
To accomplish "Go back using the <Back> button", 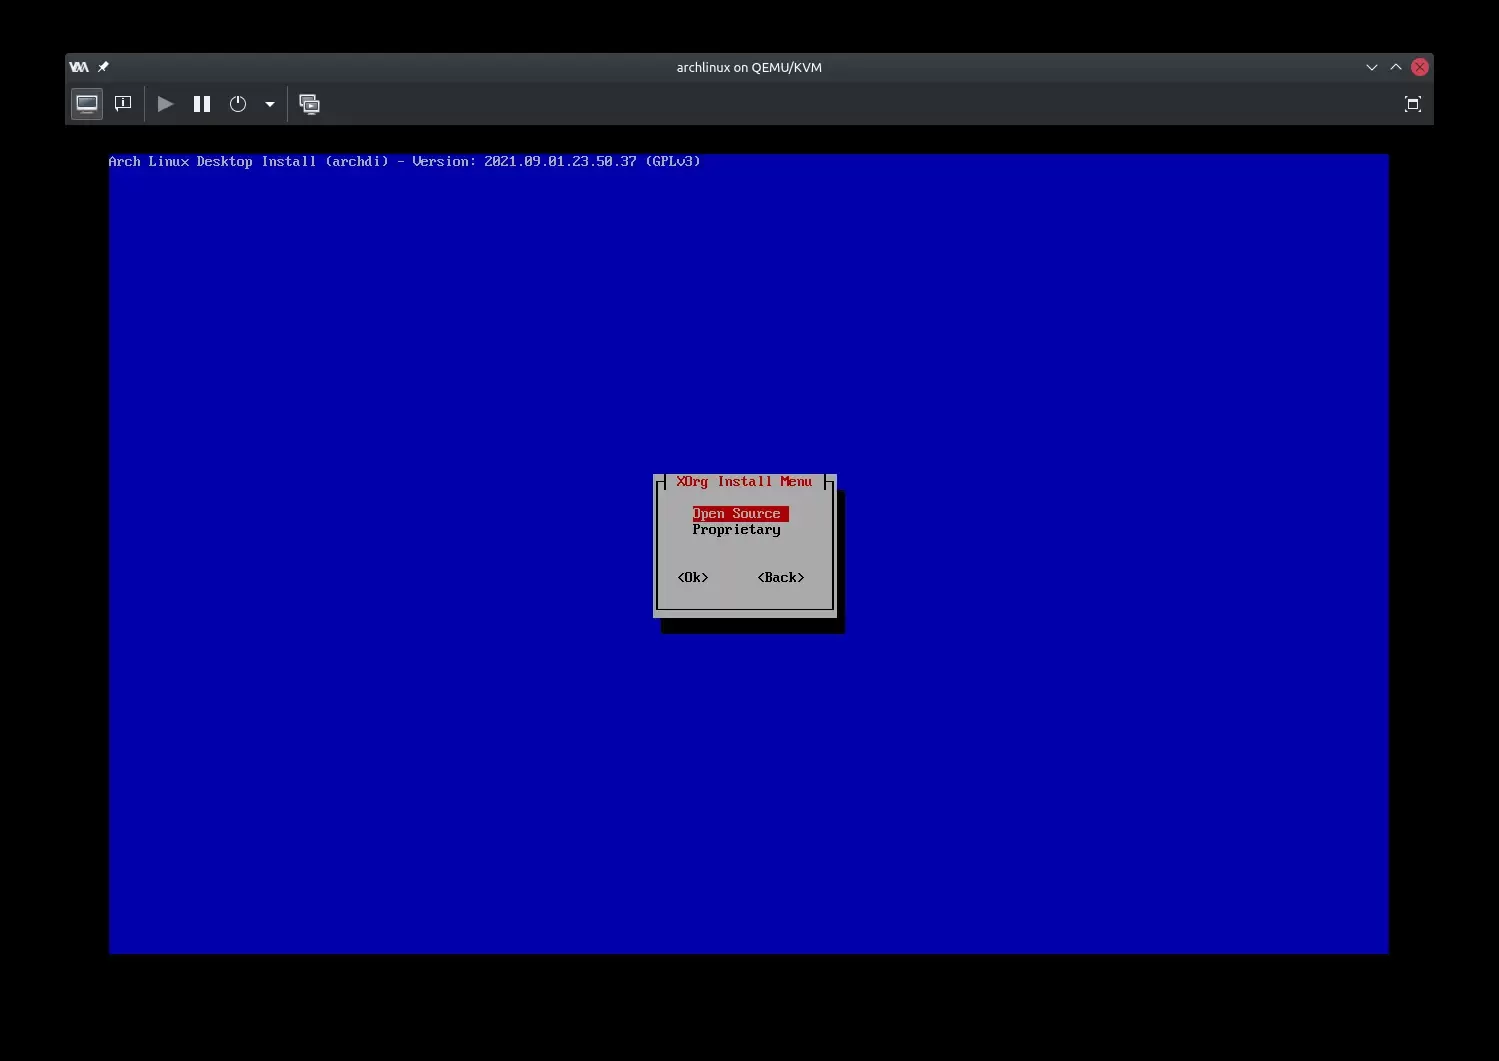I will [x=781, y=578].
